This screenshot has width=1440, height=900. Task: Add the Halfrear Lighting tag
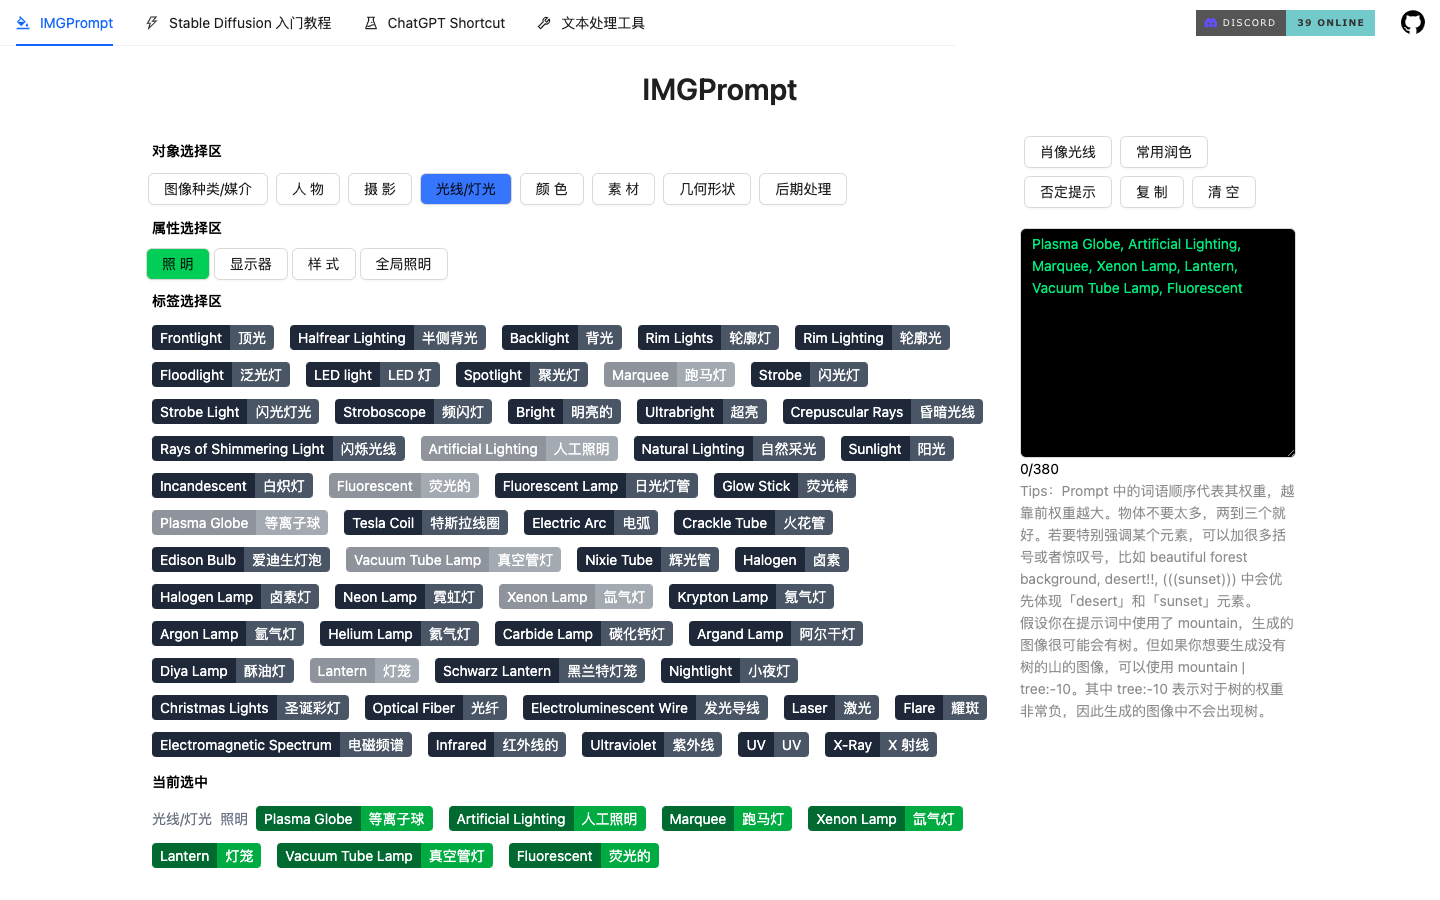(x=388, y=338)
